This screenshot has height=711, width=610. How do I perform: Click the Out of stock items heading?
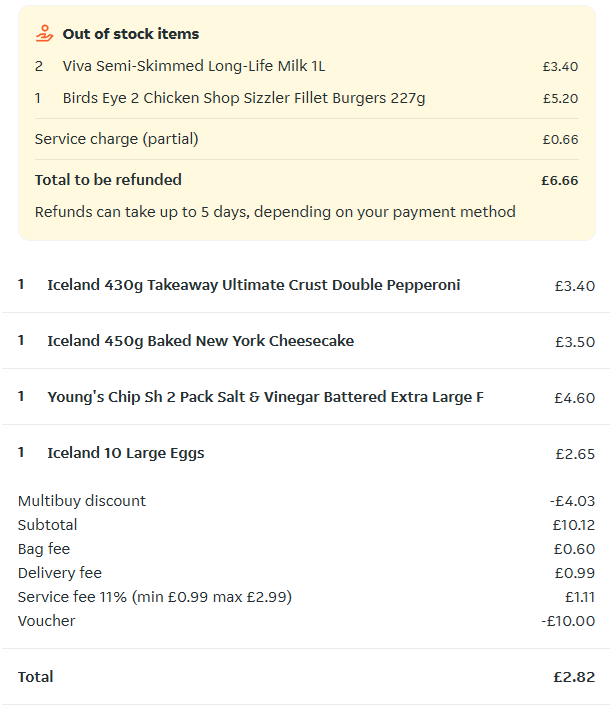(131, 34)
